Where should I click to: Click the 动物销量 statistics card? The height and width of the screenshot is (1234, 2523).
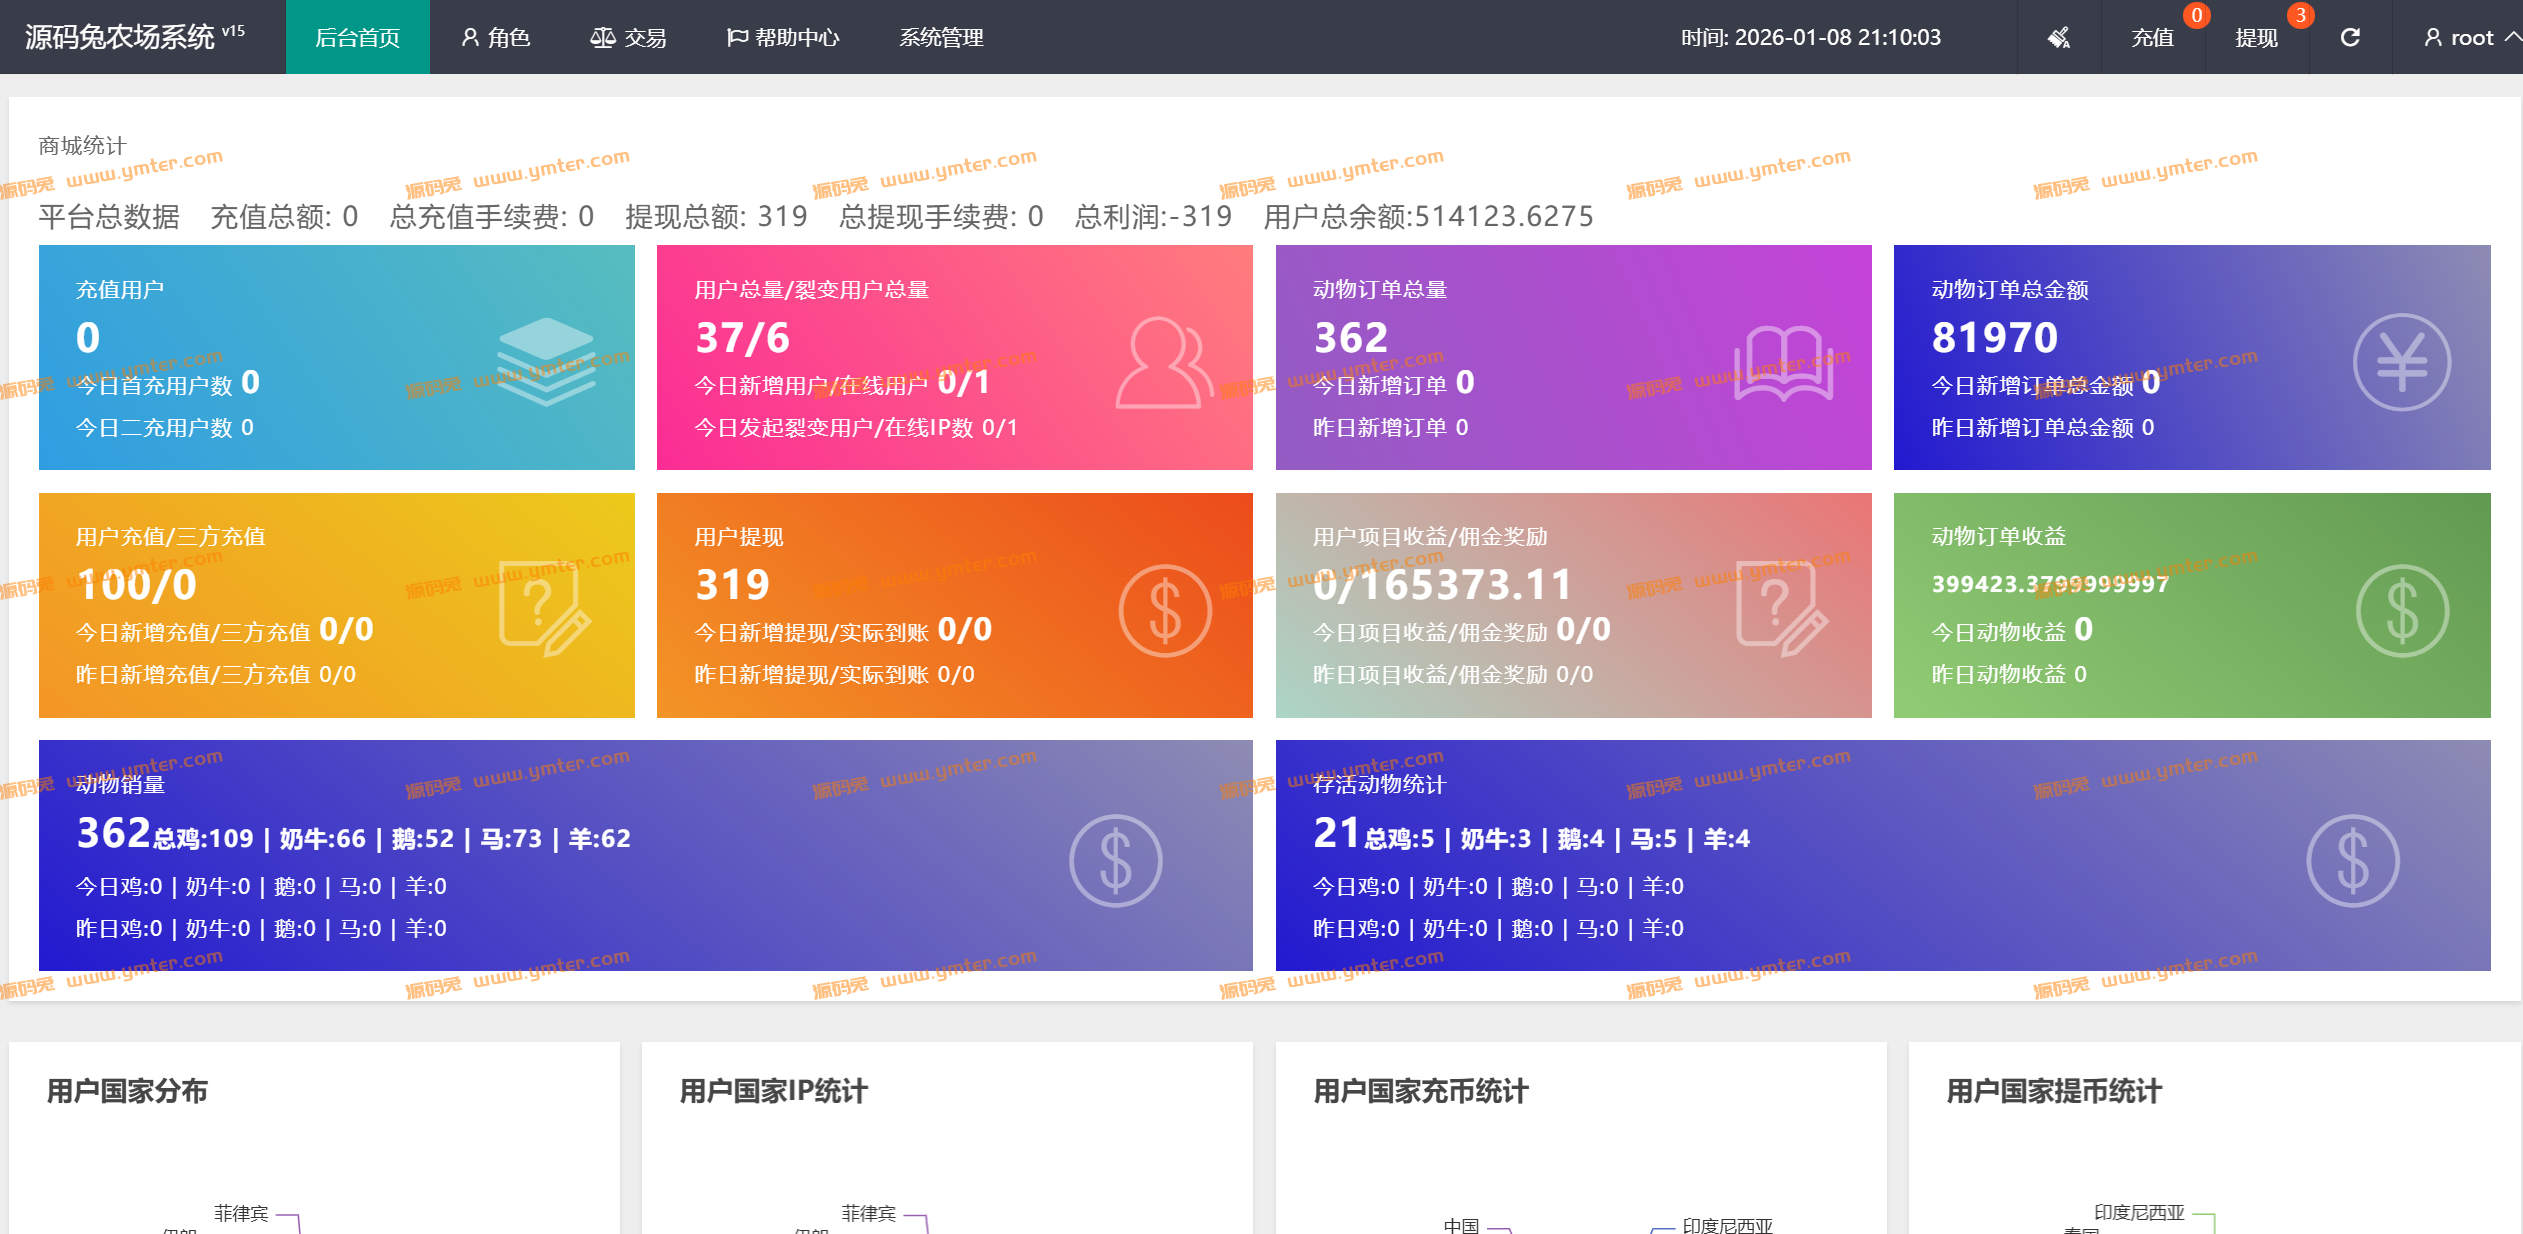coord(645,855)
